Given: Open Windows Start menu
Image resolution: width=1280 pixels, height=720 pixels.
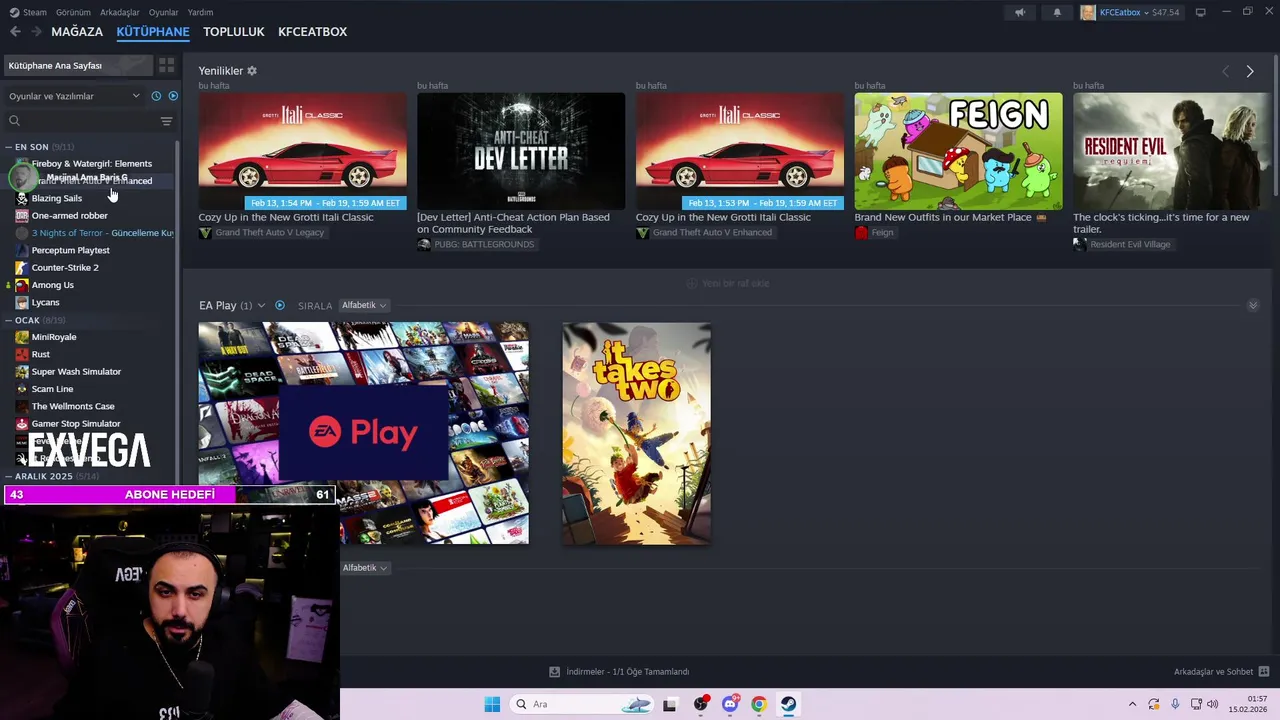Looking at the screenshot, I should (x=492, y=704).
